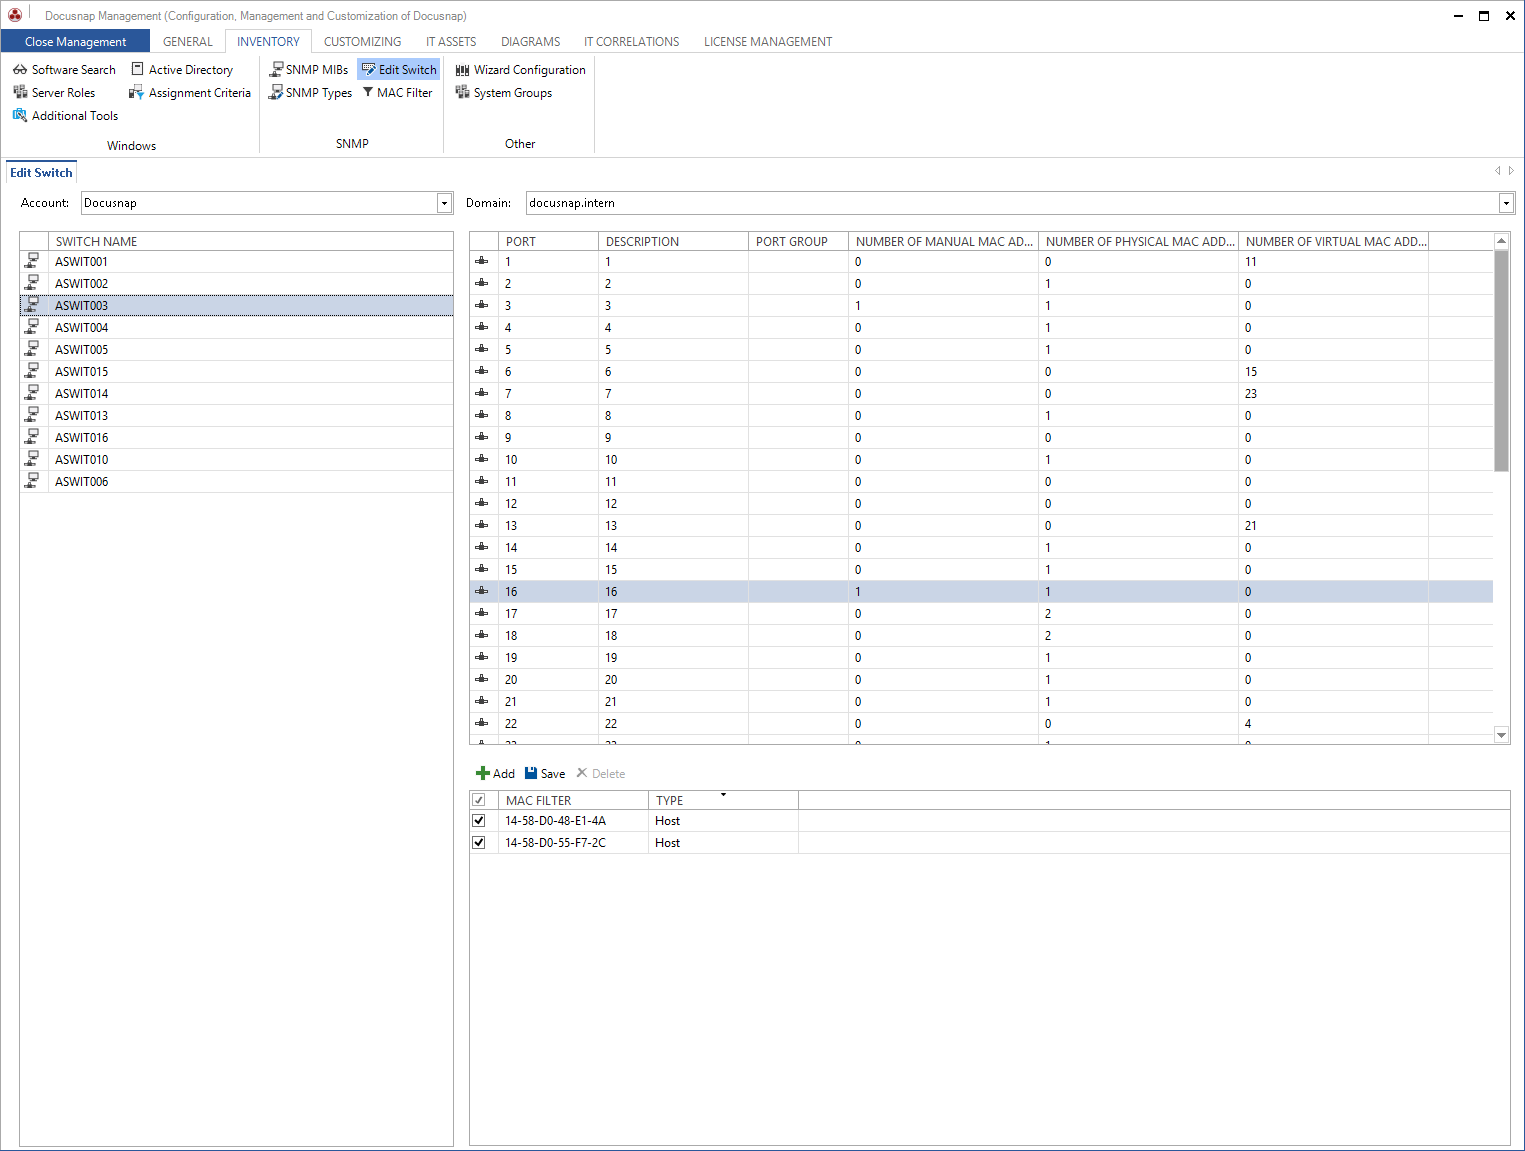Click switch icon for ASWIT001
The image size is (1525, 1151).
point(33,261)
